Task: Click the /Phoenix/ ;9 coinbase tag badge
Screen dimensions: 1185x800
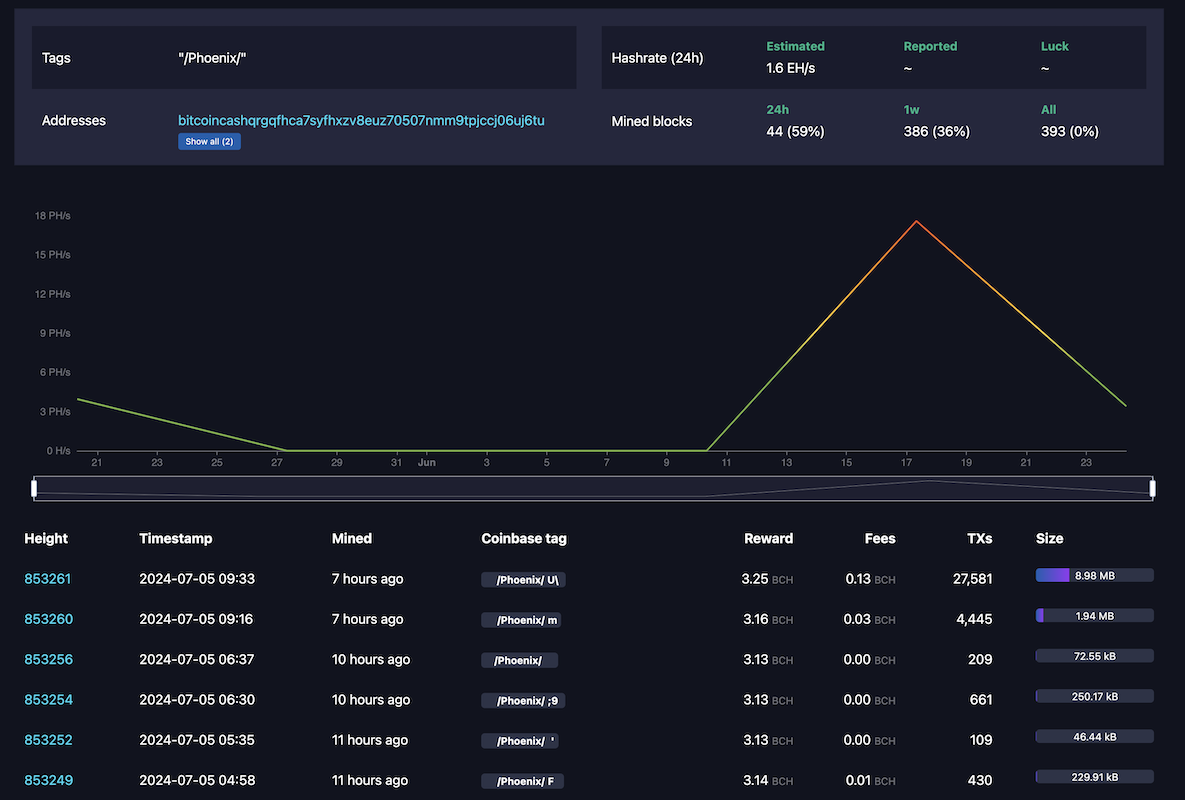Action: 522,700
